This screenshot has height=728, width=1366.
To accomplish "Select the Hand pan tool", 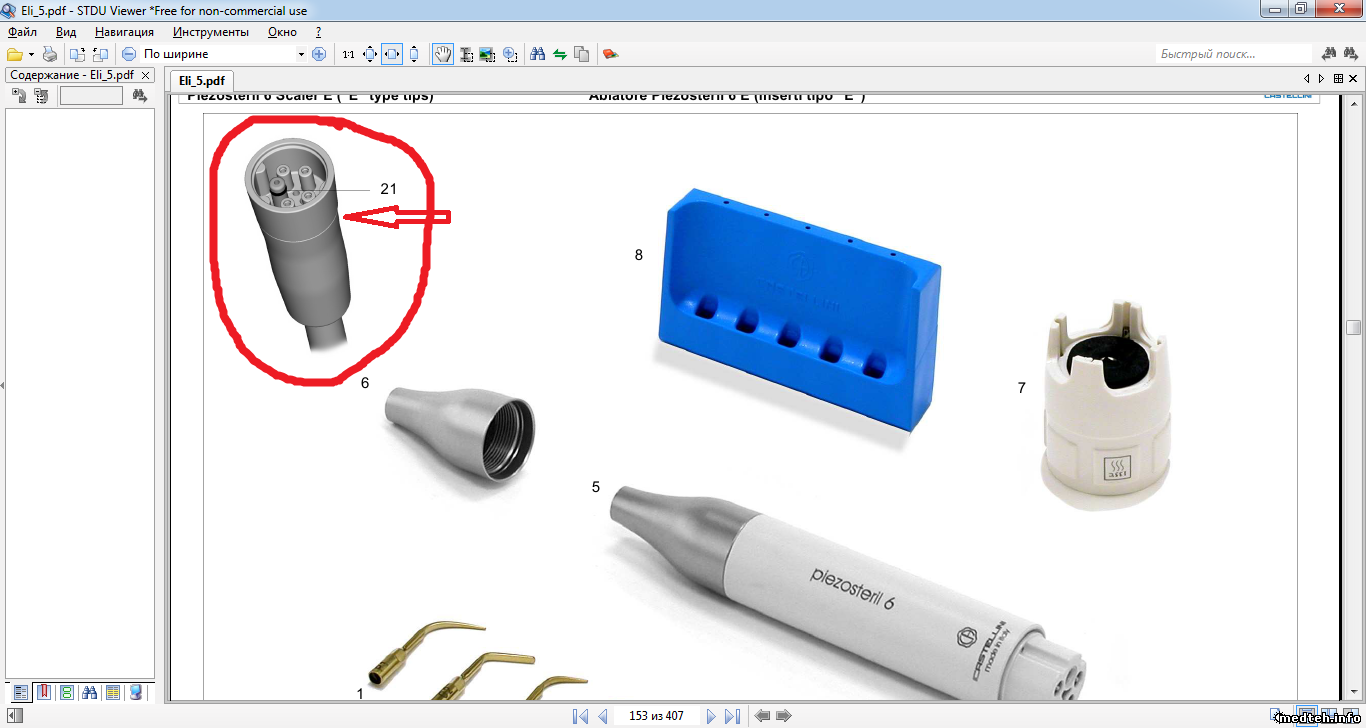I will click(x=442, y=54).
